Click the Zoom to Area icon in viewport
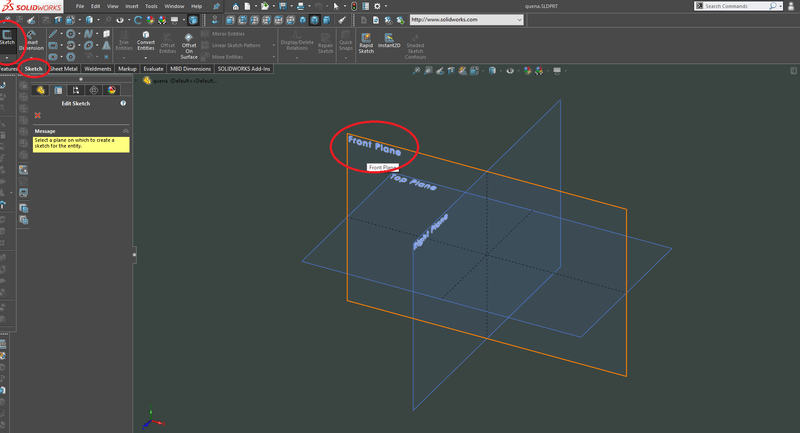 click(428, 71)
